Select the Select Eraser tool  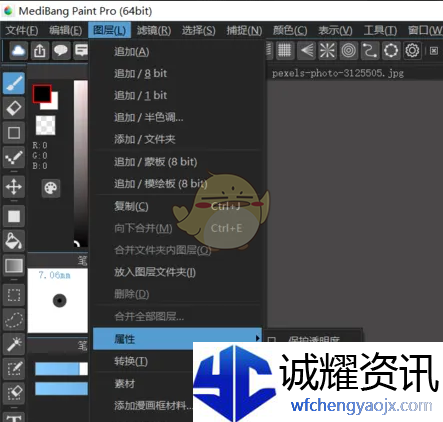click(x=14, y=393)
